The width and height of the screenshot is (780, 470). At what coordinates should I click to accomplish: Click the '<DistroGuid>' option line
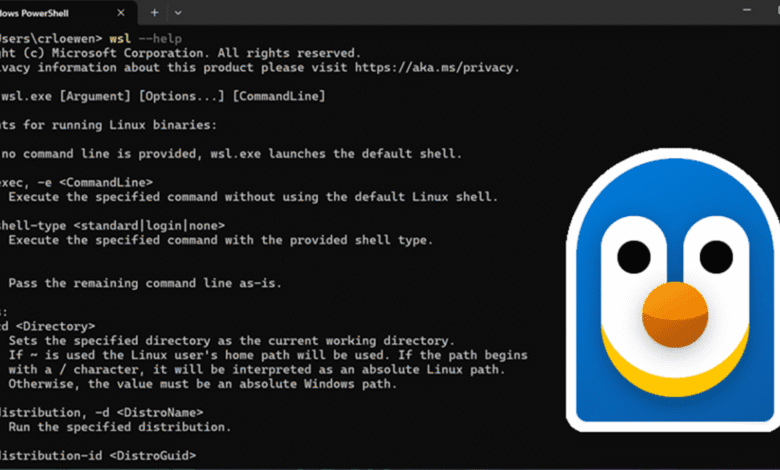coord(98,456)
